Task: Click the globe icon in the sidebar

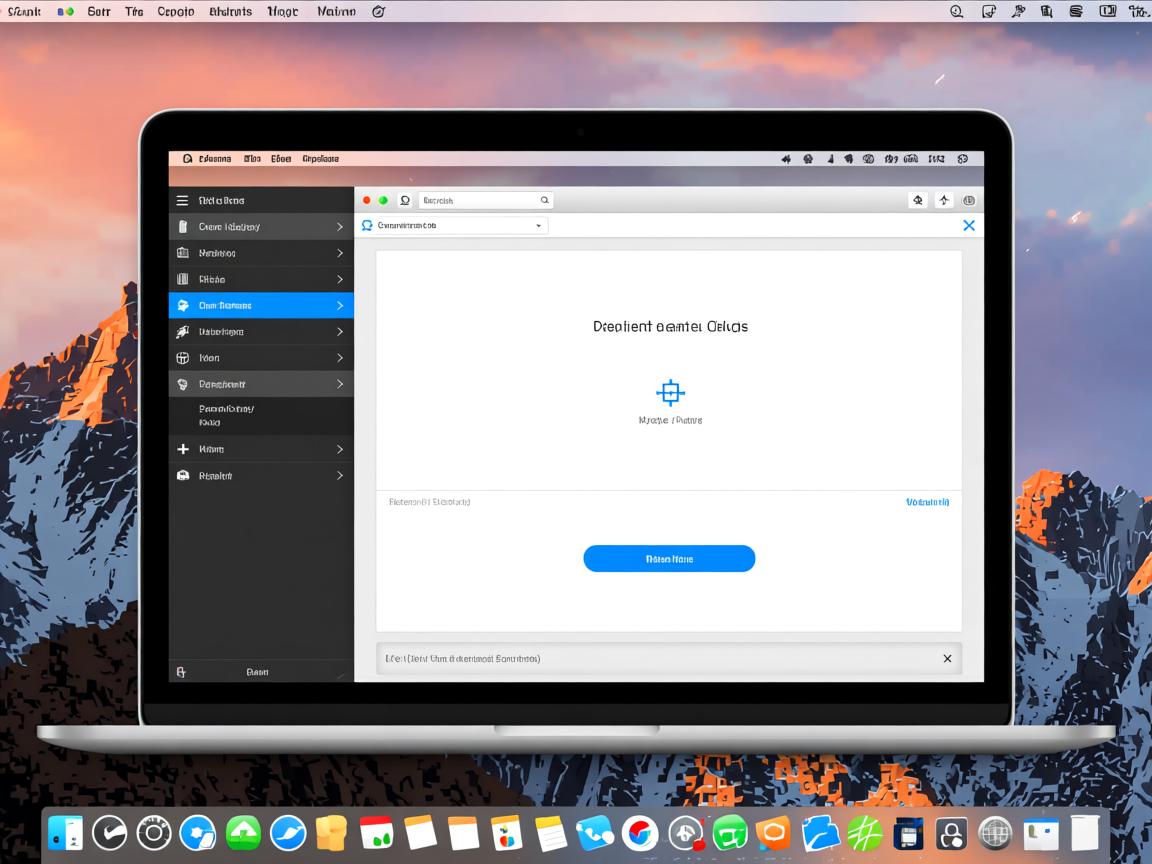Action: pos(182,358)
